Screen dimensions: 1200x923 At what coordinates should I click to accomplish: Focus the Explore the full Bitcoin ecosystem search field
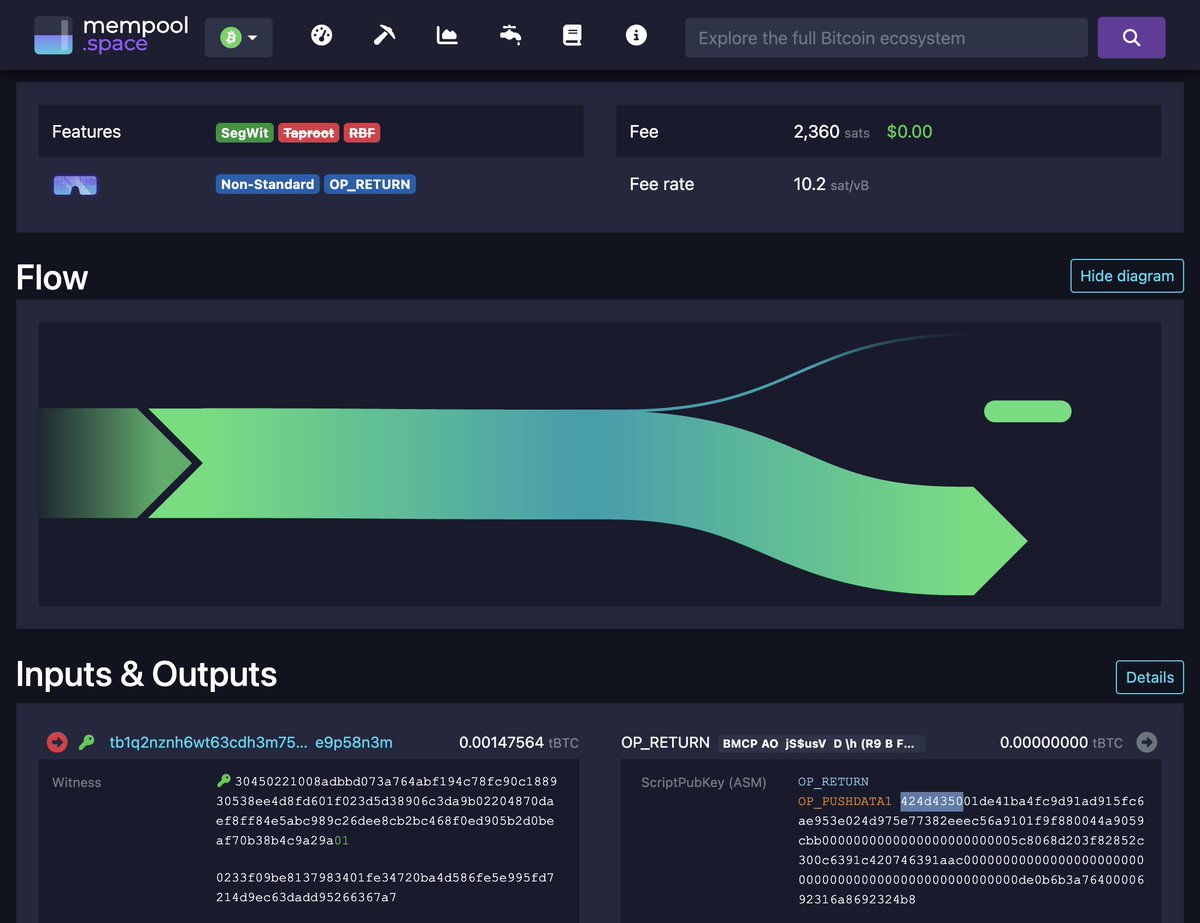click(886, 38)
